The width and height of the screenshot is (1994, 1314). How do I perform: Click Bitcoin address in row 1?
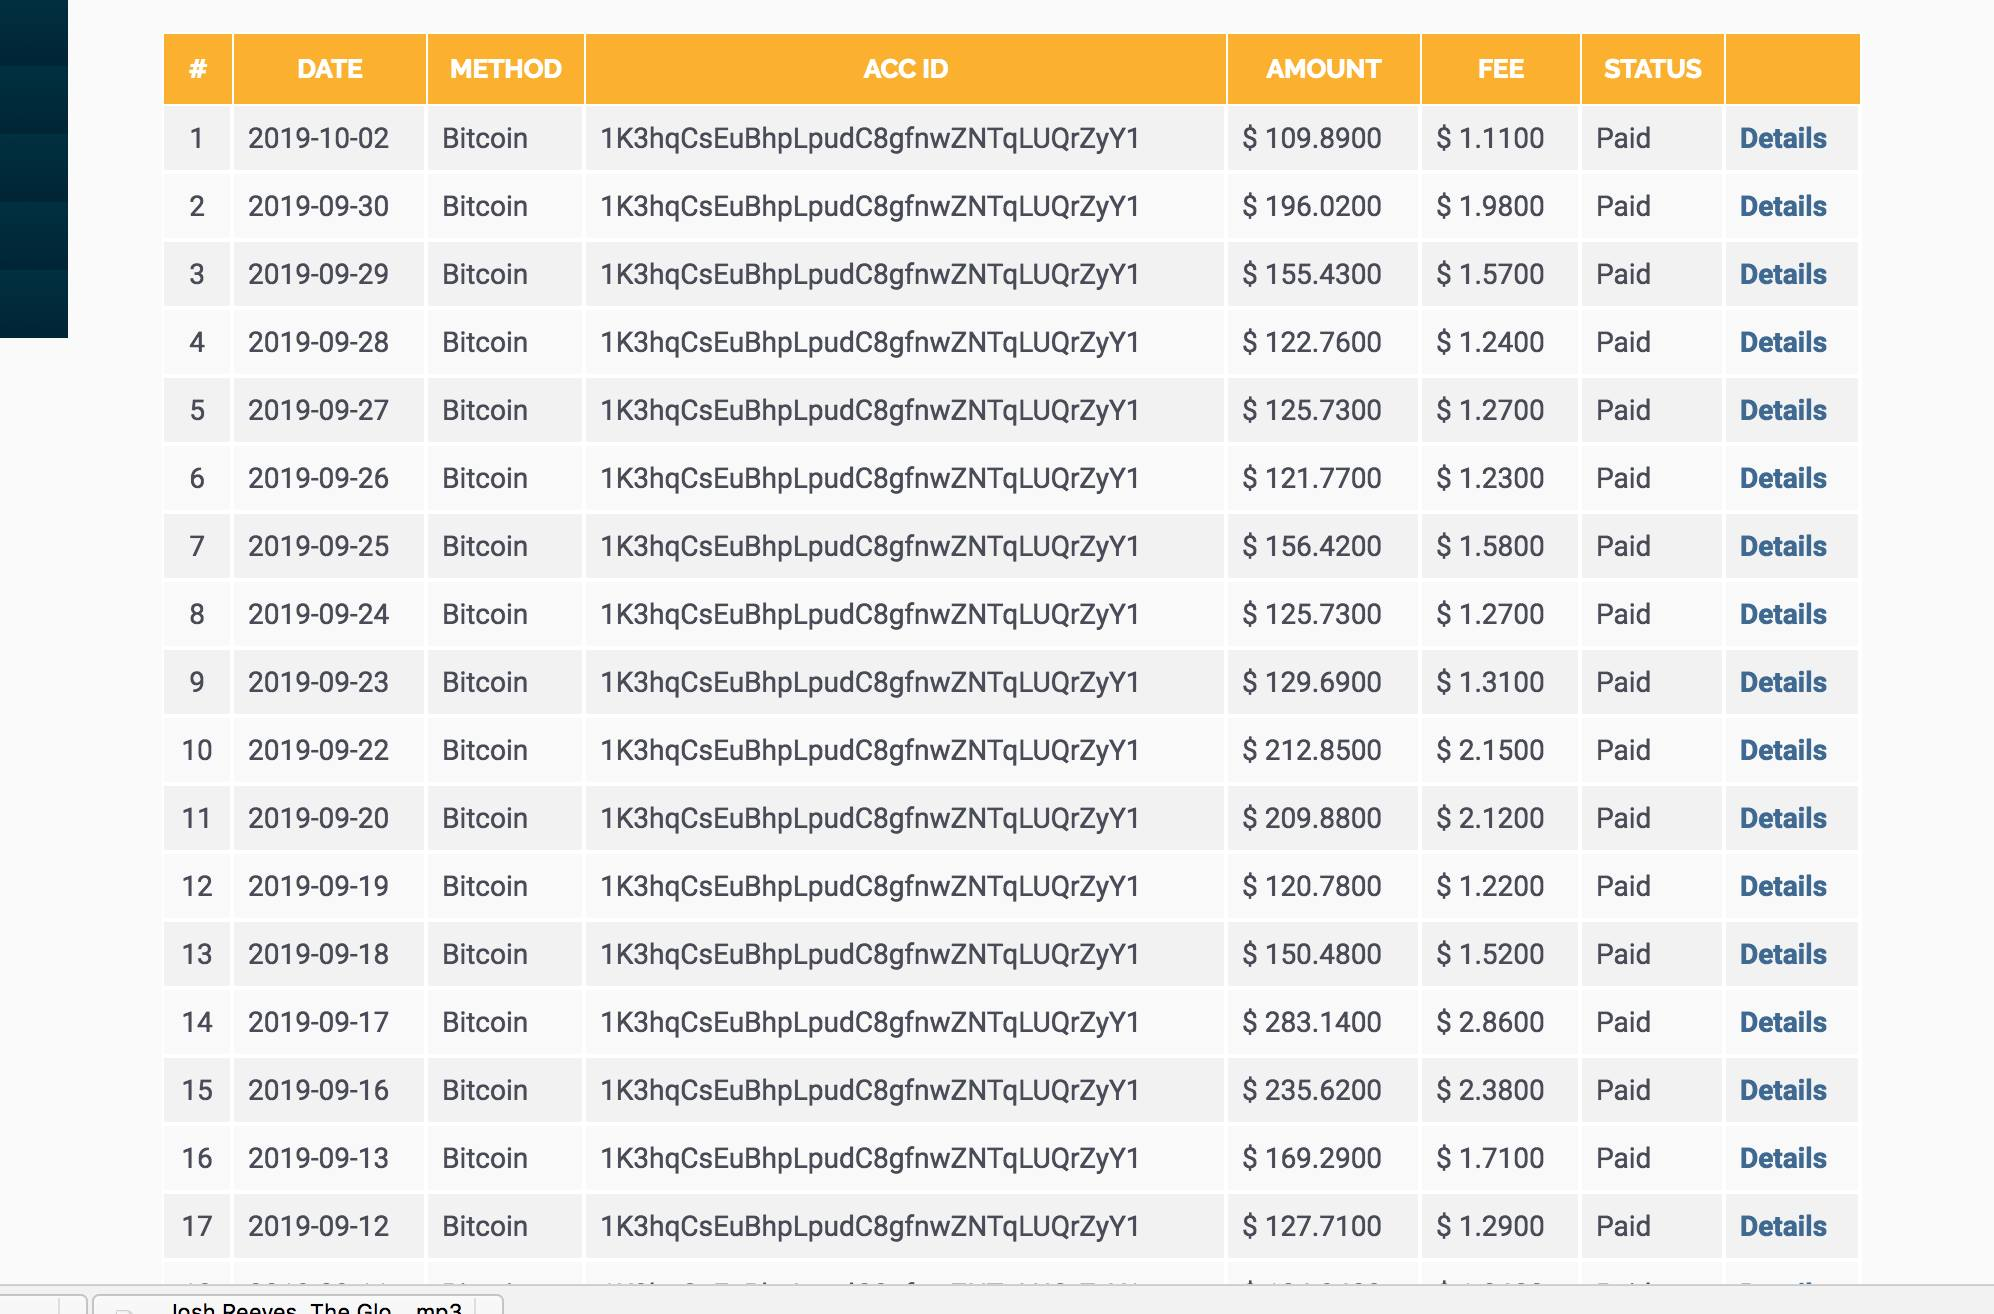point(869,138)
